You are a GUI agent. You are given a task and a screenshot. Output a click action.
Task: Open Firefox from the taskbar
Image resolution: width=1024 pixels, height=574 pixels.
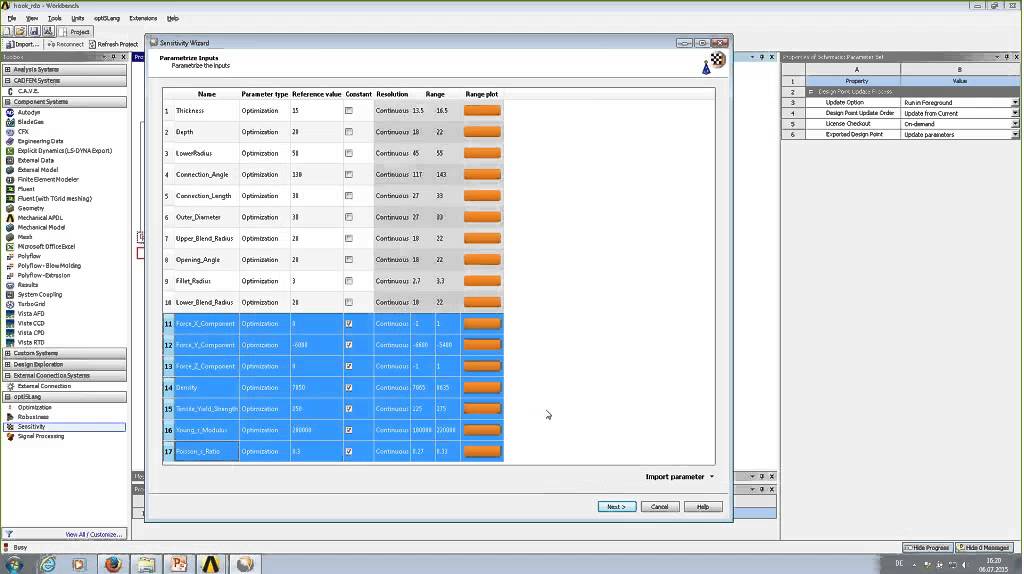[113, 564]
